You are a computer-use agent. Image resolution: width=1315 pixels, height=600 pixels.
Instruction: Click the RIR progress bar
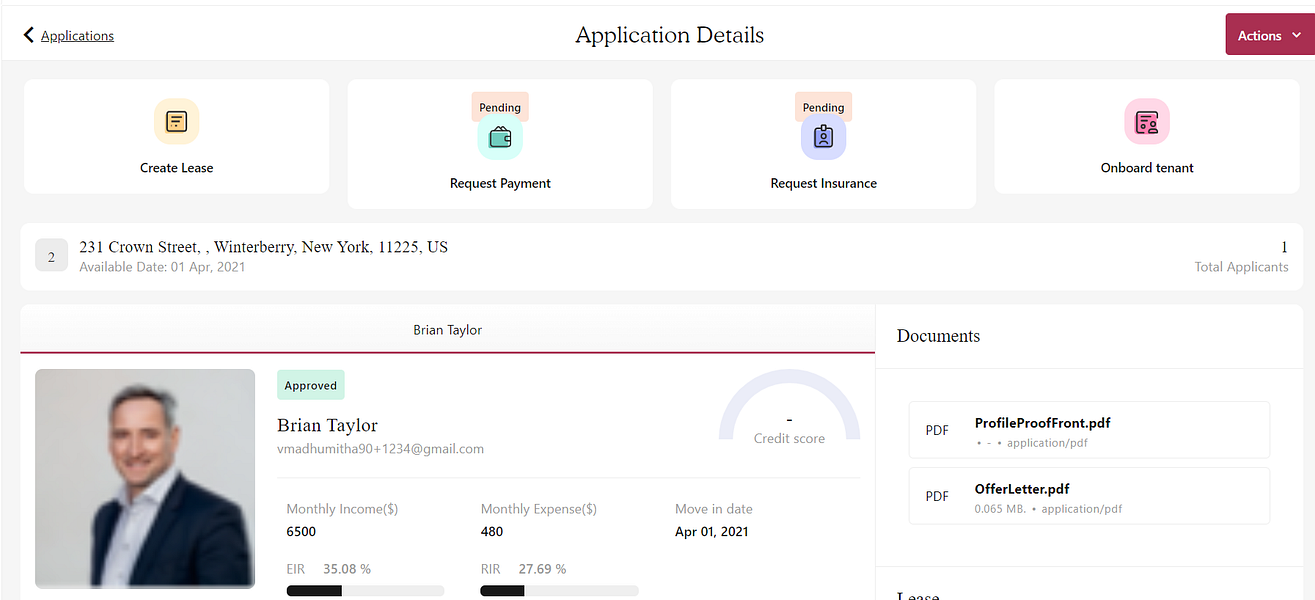pyautogui.click(x=558, y=591)
